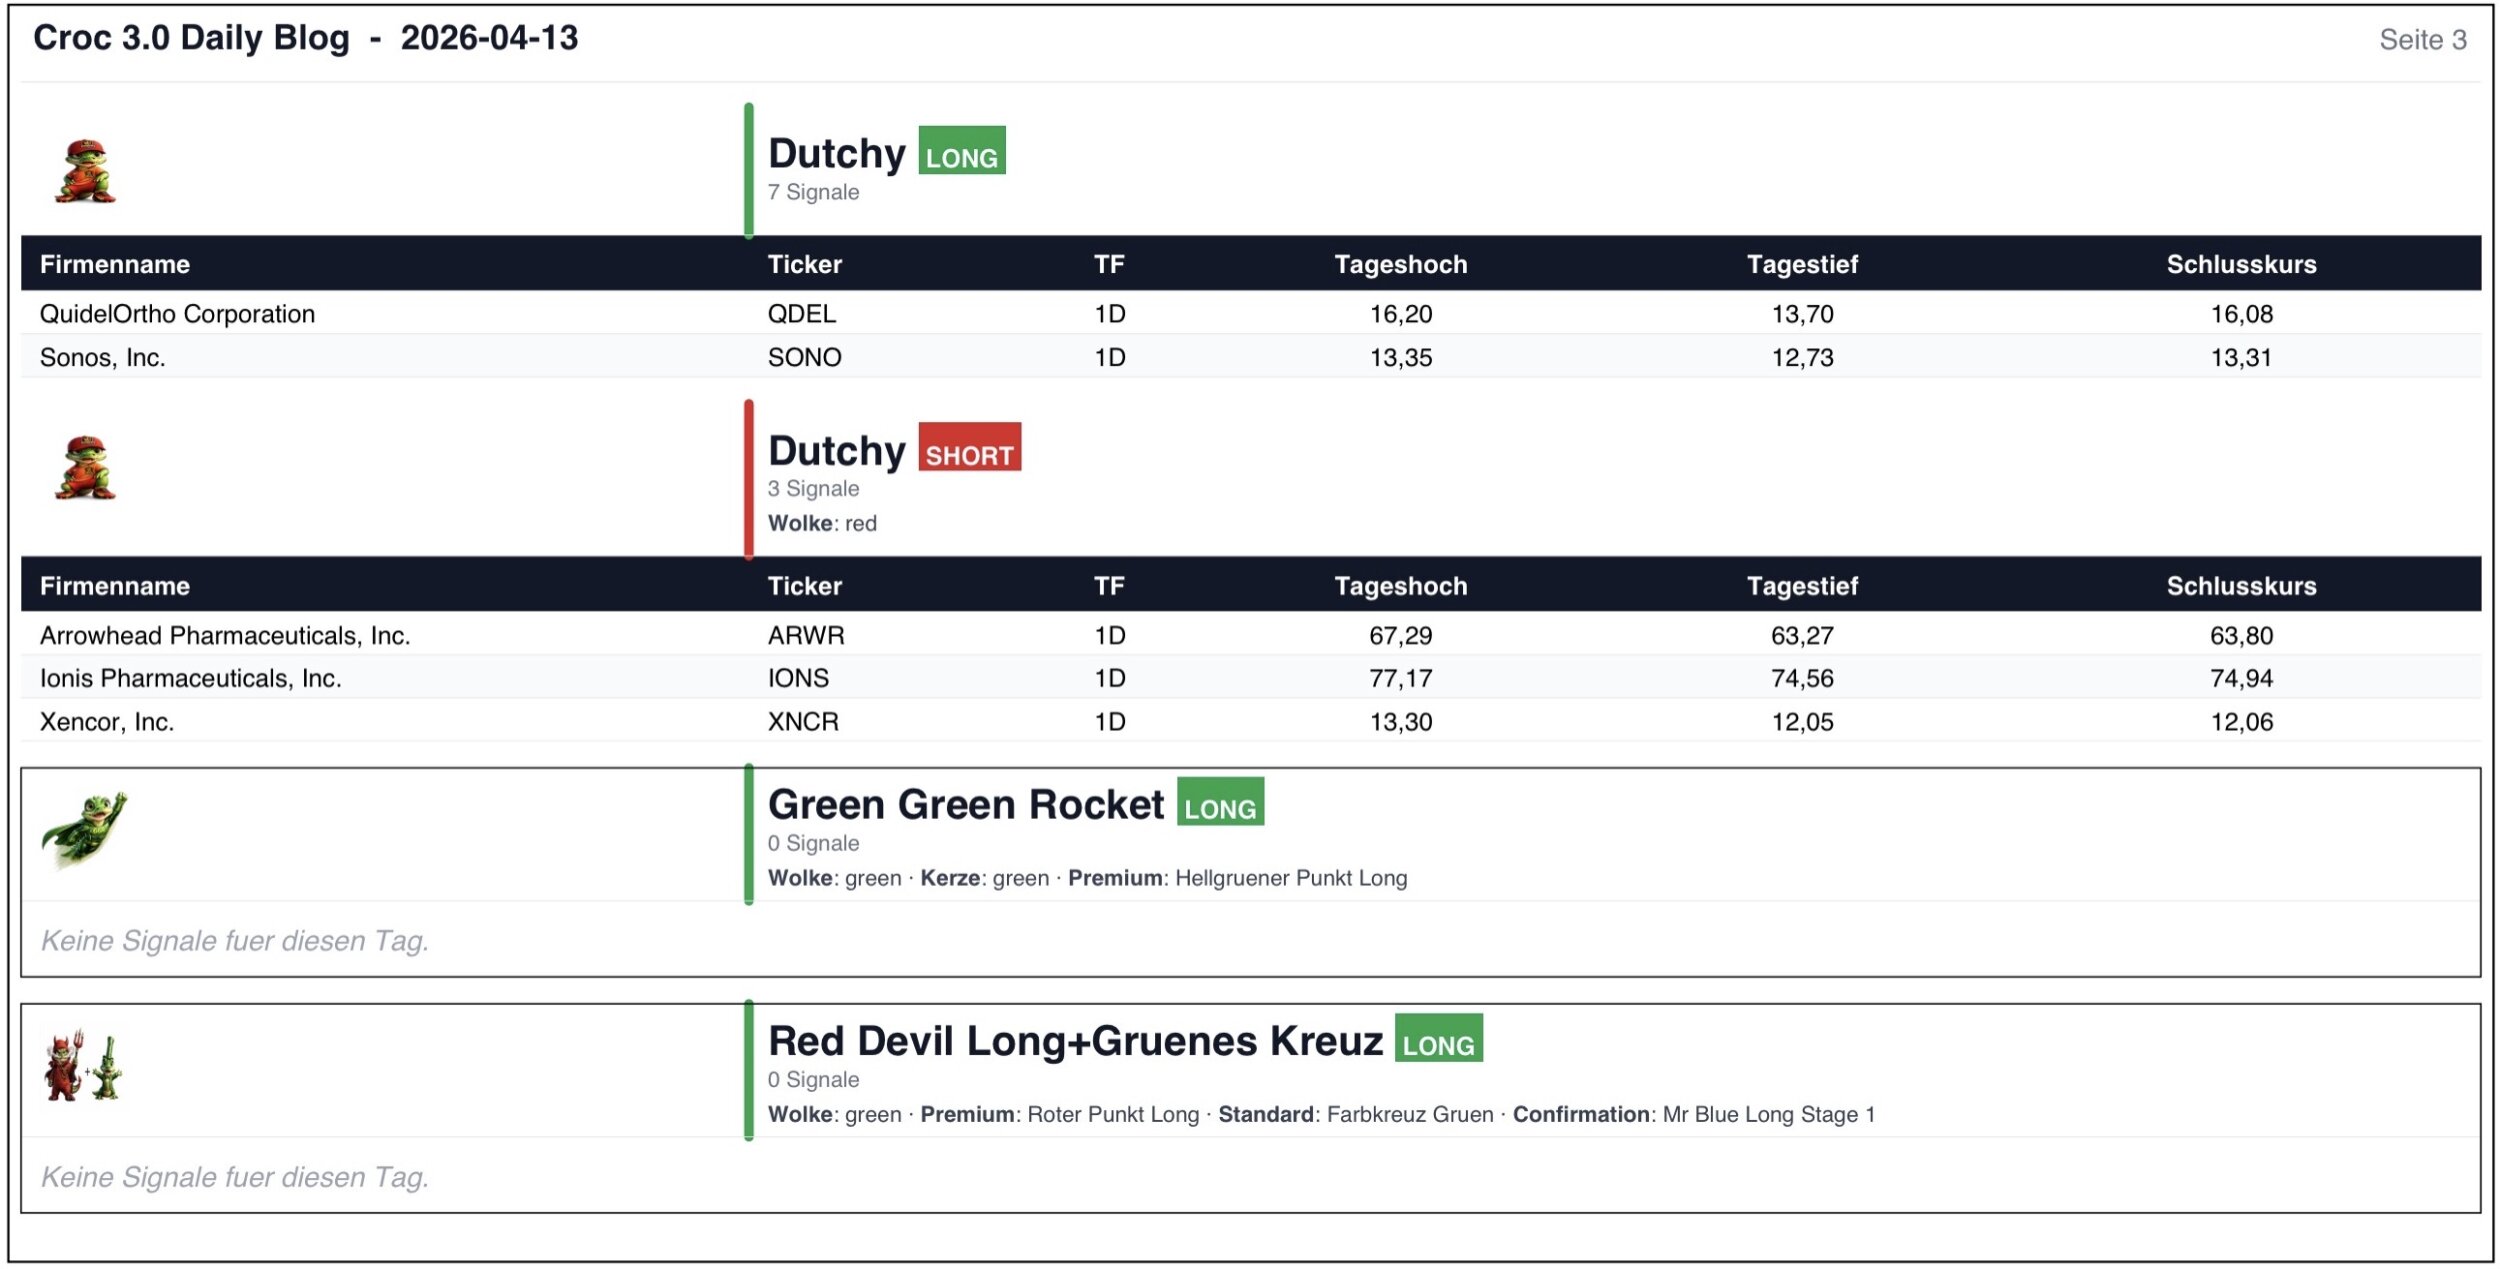
Task: Click the IONS ticker symbol
Action: point(798,678)
